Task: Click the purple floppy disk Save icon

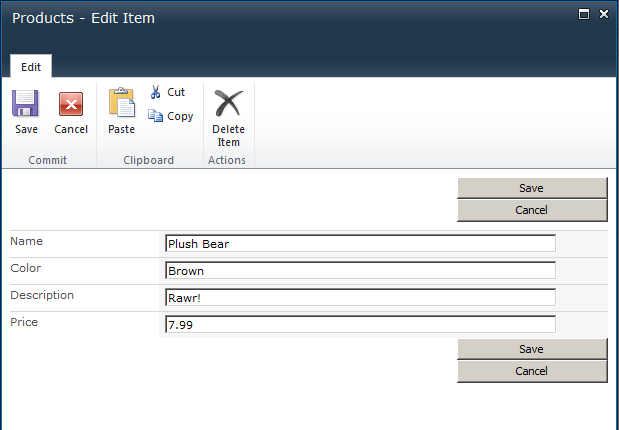Action: (x=25, y=103)
